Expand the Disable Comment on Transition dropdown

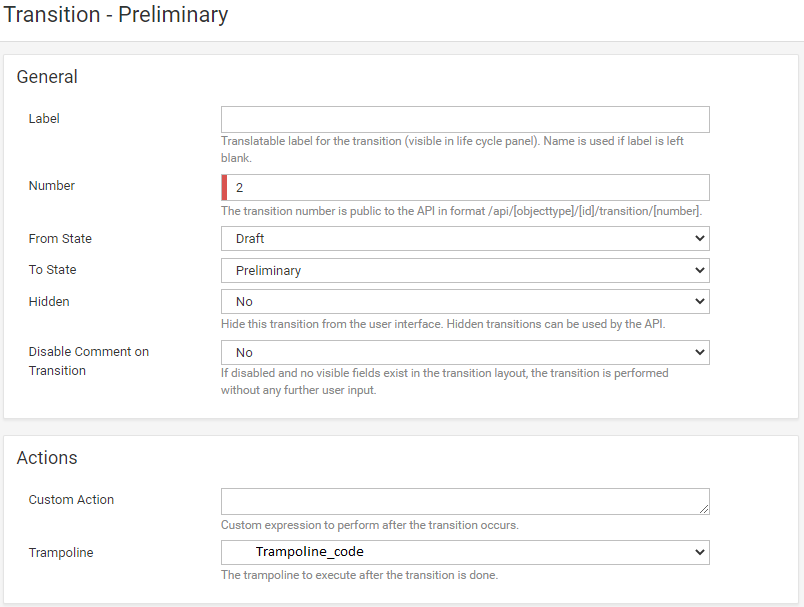(x=465, y=352)
